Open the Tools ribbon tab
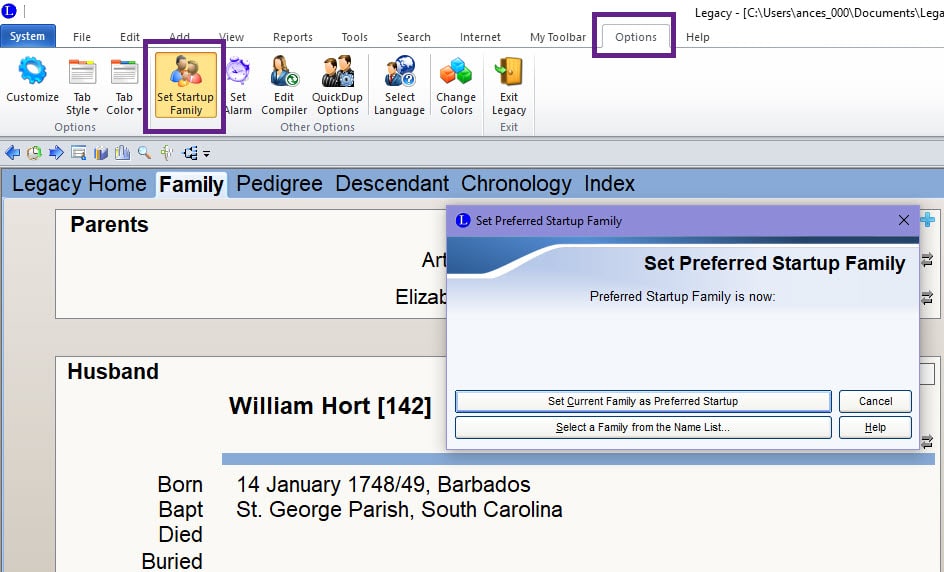This screenshot has height=572, width=944. (355, 37)
